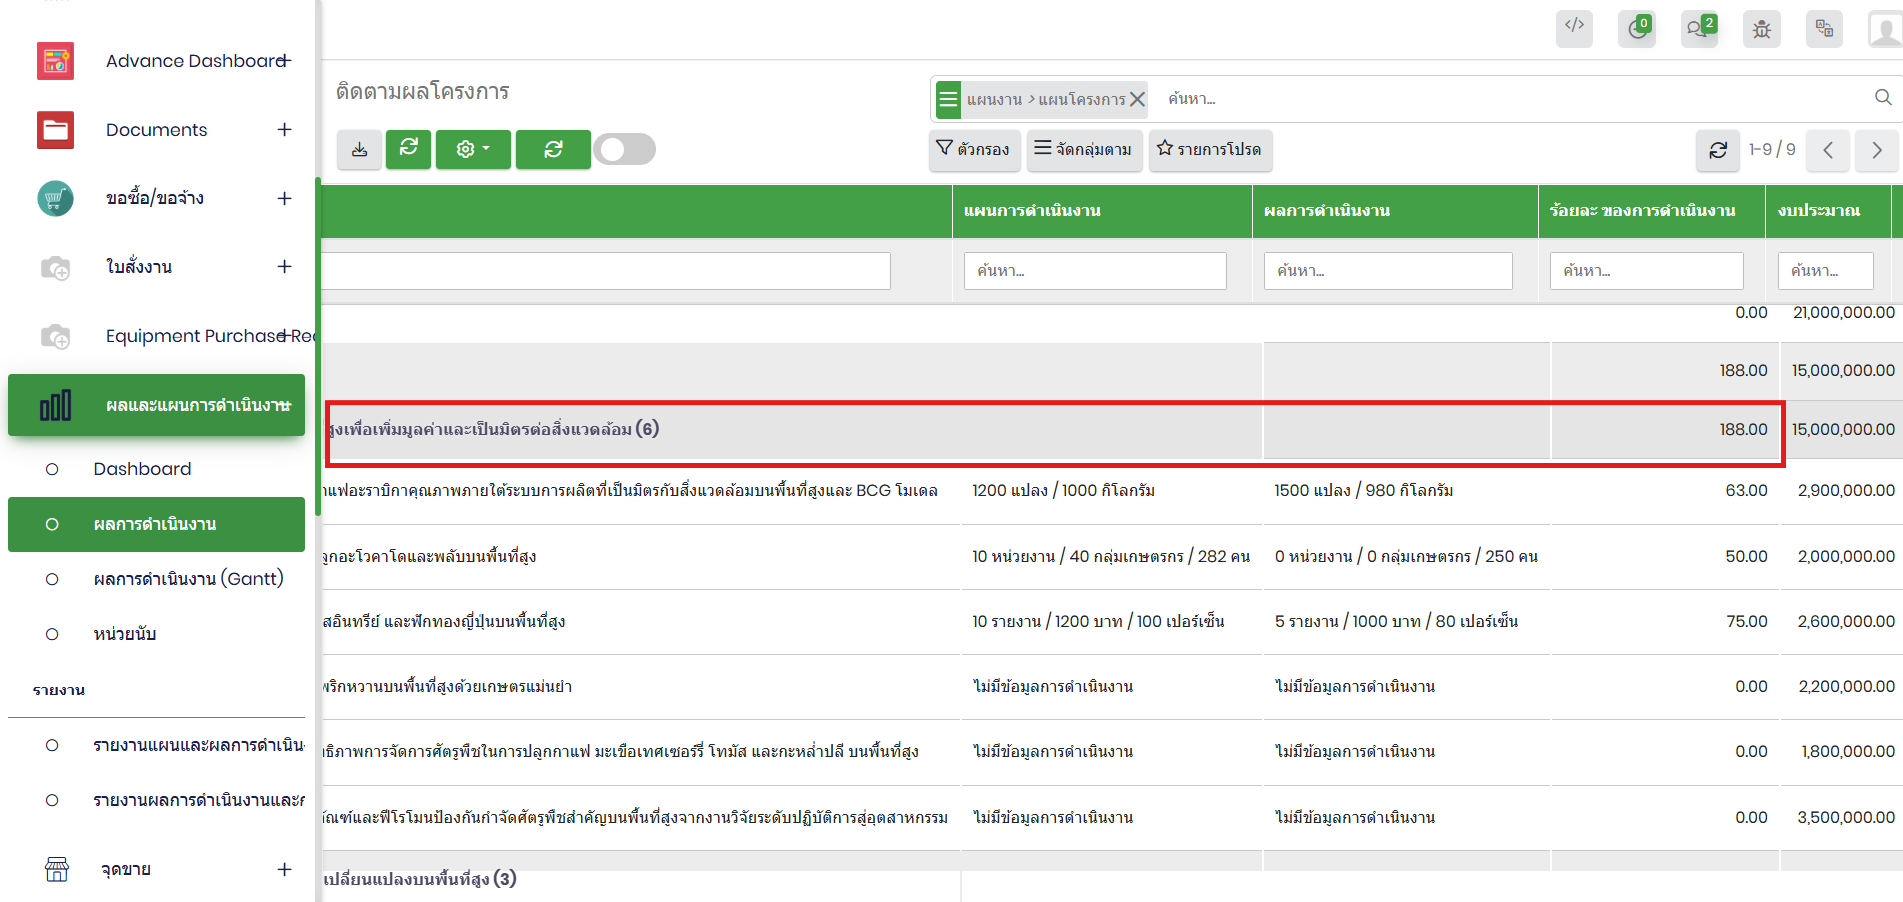Image resolution: width=1903 pixels, height=902 pixels.
Task: Click the ตัวกรอง filter button
Action: [x=974, y=150]
